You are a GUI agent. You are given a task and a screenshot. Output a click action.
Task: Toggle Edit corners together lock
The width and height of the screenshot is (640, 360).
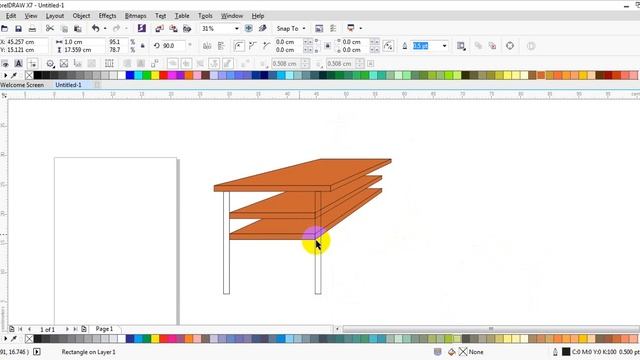[x=327, y=46]
